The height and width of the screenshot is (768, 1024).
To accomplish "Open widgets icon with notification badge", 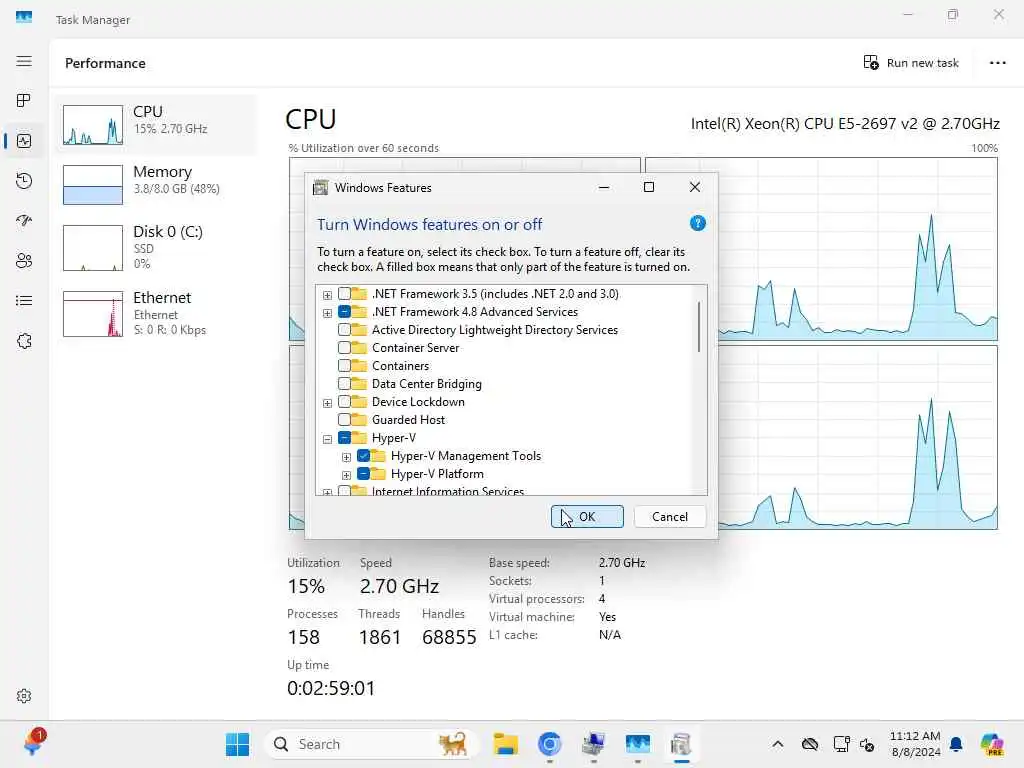I will [x=33, y=743].
